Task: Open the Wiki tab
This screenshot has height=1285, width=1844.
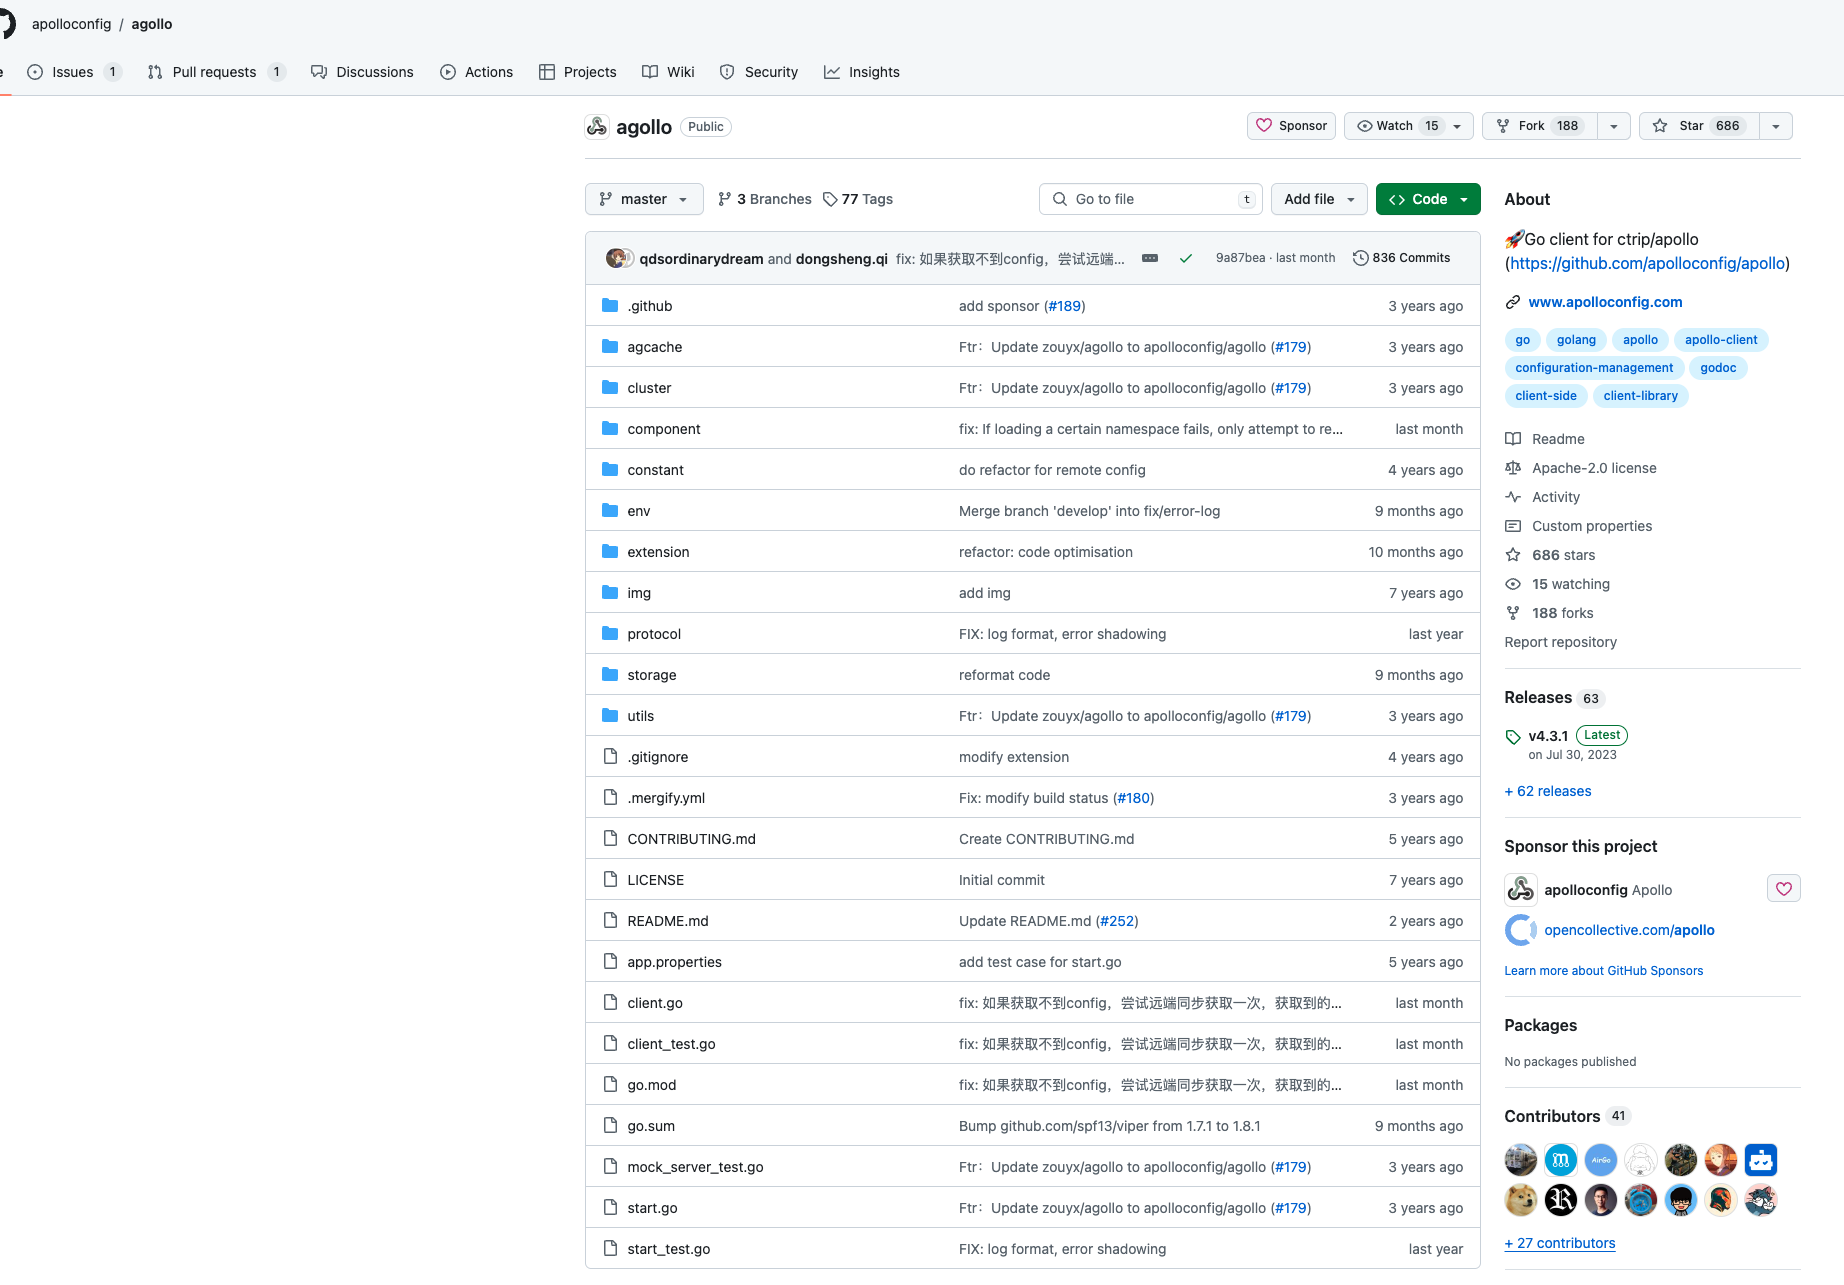Action: pos(668,72)
